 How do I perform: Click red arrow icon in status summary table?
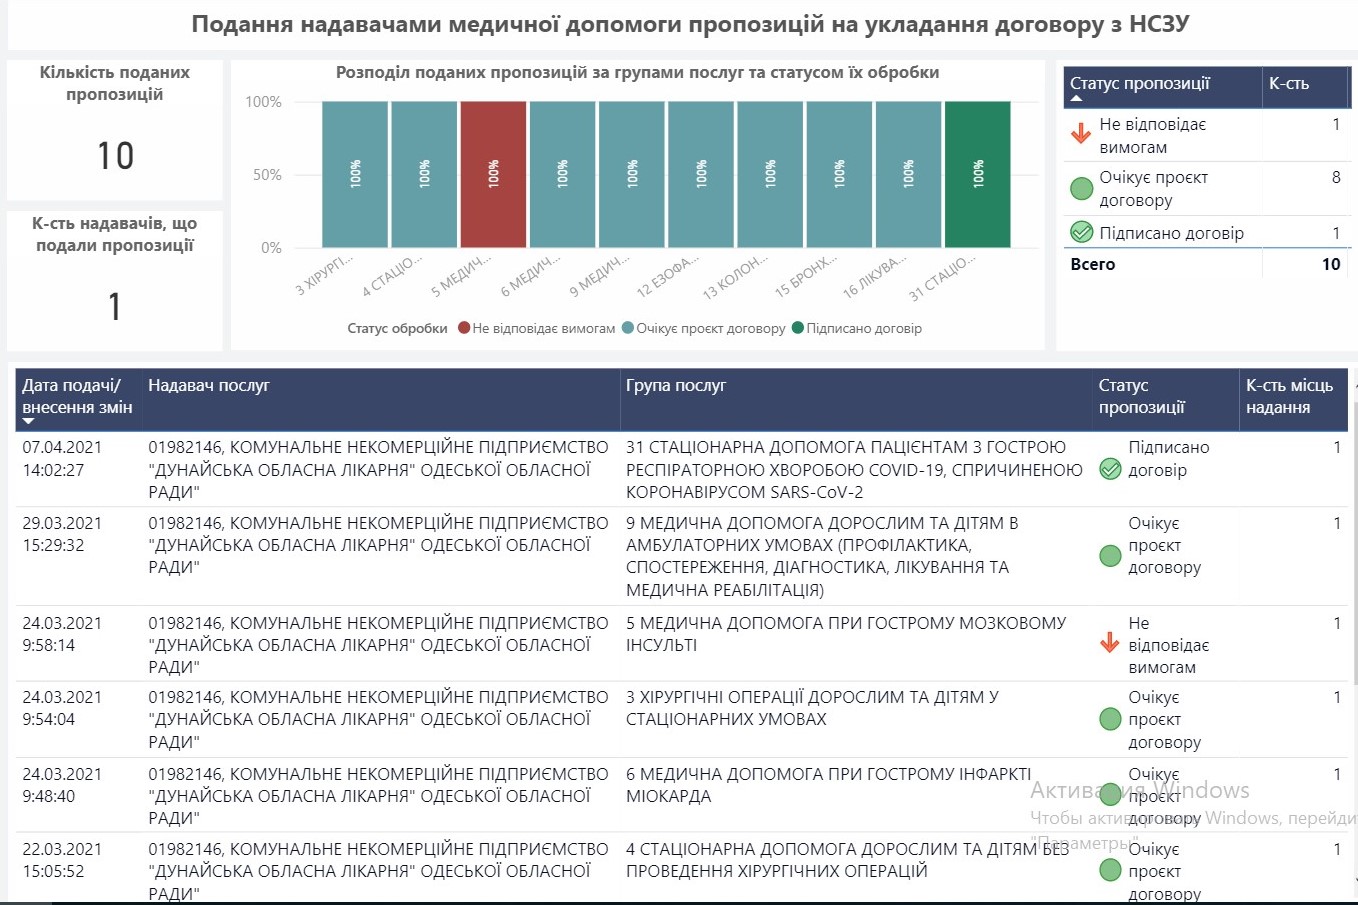pos(1081,133)
